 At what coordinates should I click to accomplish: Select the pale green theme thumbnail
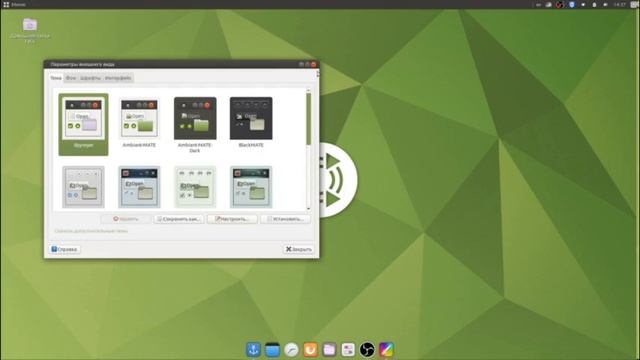(195, 187)
